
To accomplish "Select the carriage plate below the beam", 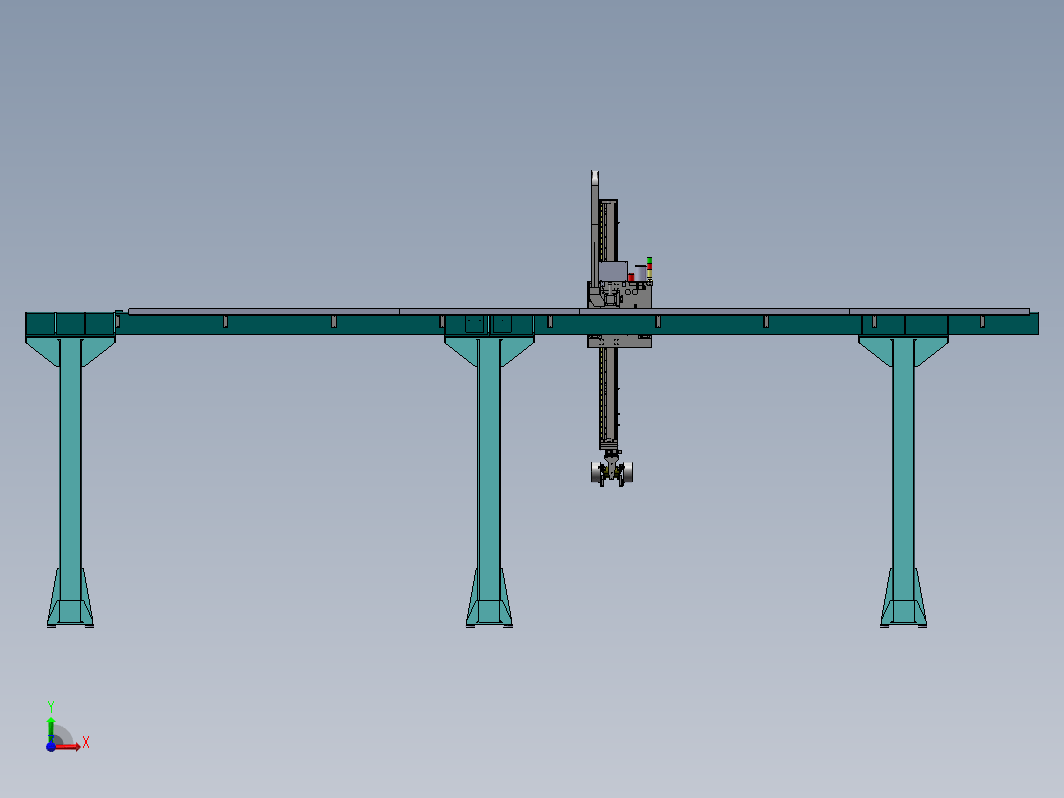I will [x=620, y=341].
